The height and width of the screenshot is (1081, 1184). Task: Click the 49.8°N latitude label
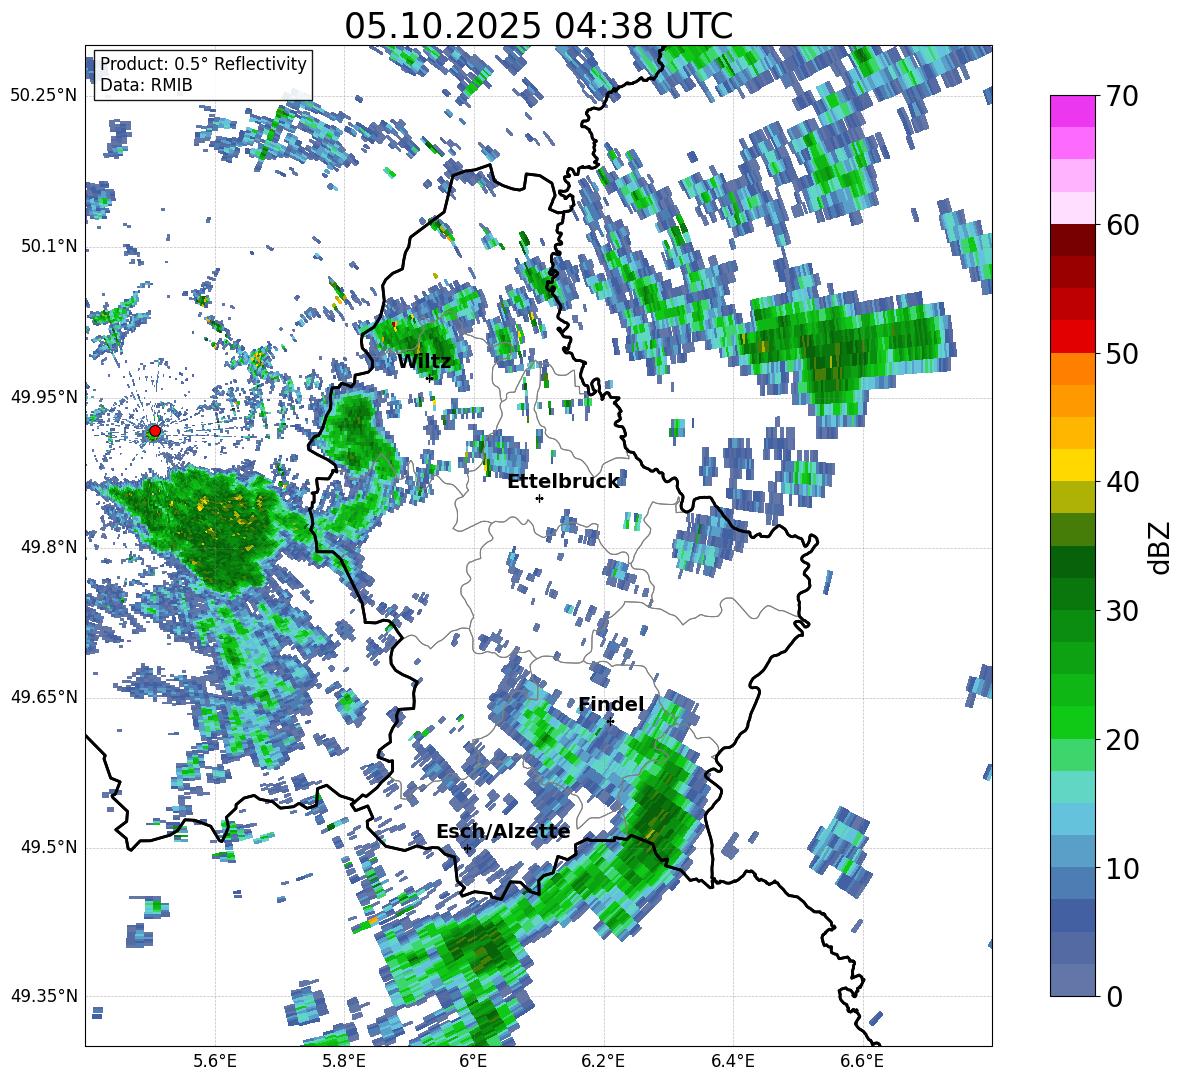(49, 547)
